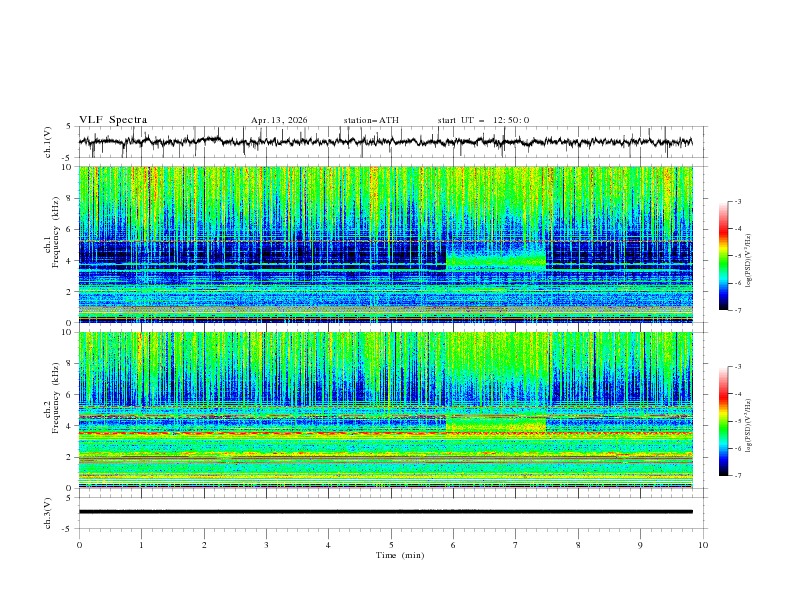Click time axis tick label '7'
792x612 pixels.
(x=516, y=545)
